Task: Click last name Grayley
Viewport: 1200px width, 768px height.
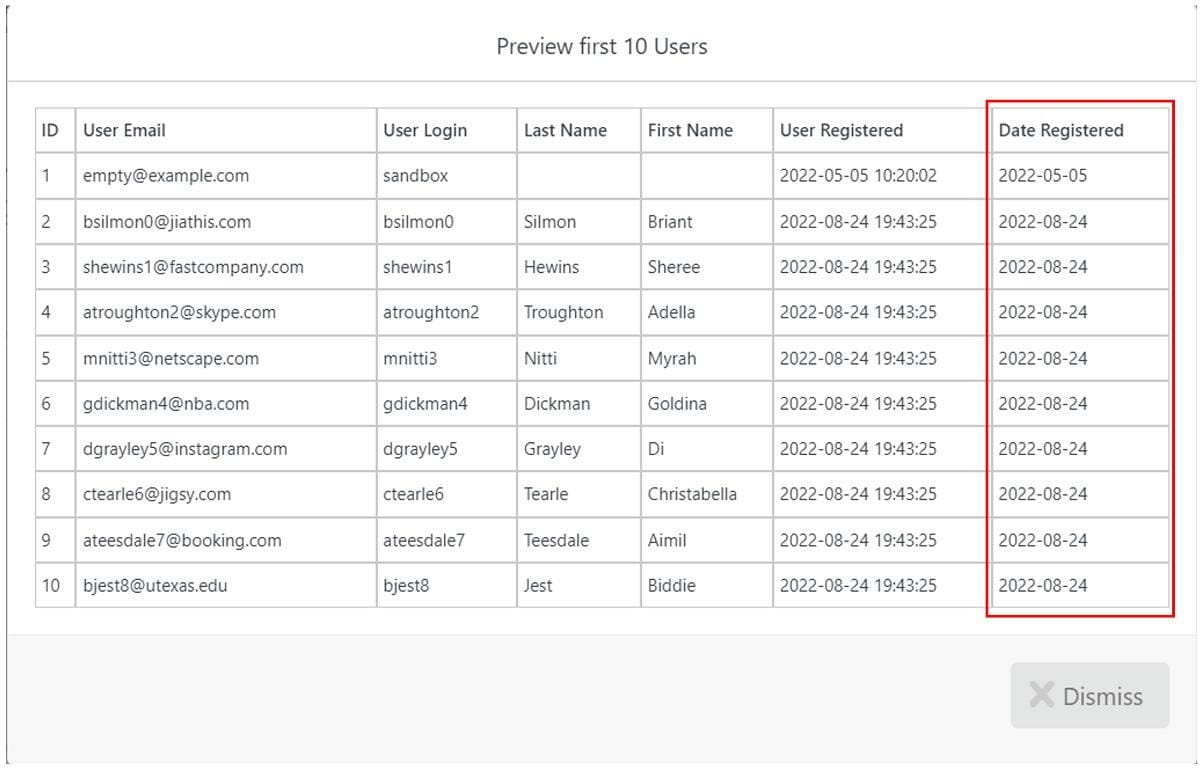Action: click(x=552, y=449)
